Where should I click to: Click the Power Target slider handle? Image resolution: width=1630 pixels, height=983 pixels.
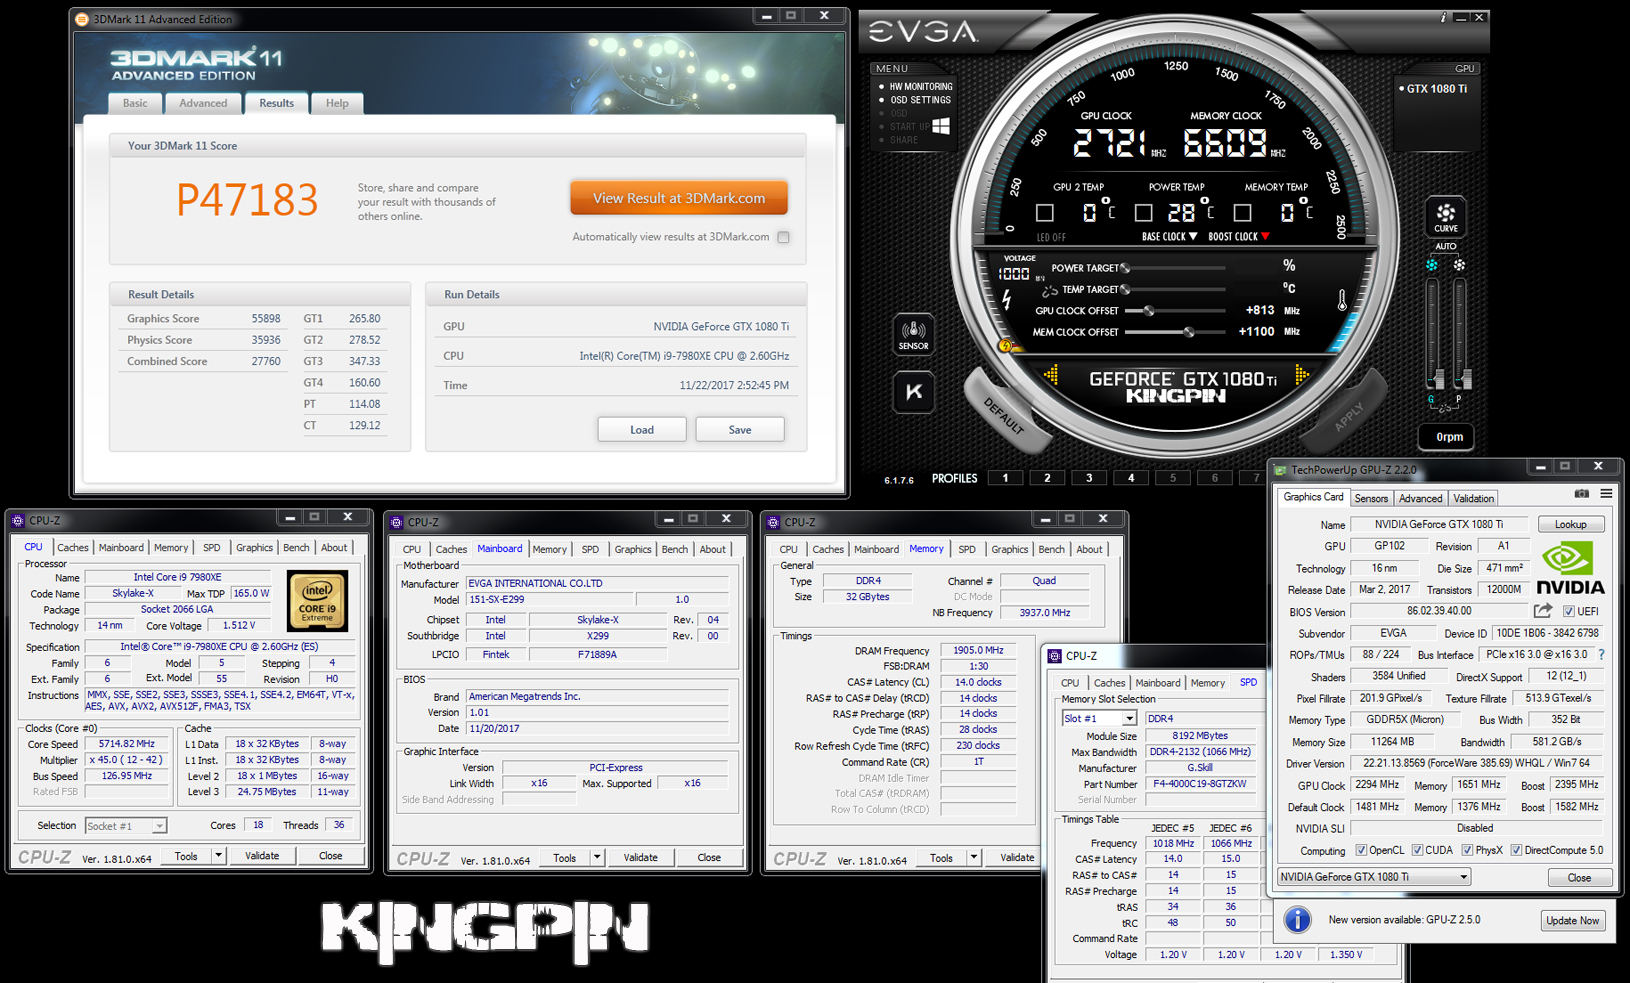pos(1125,268)
